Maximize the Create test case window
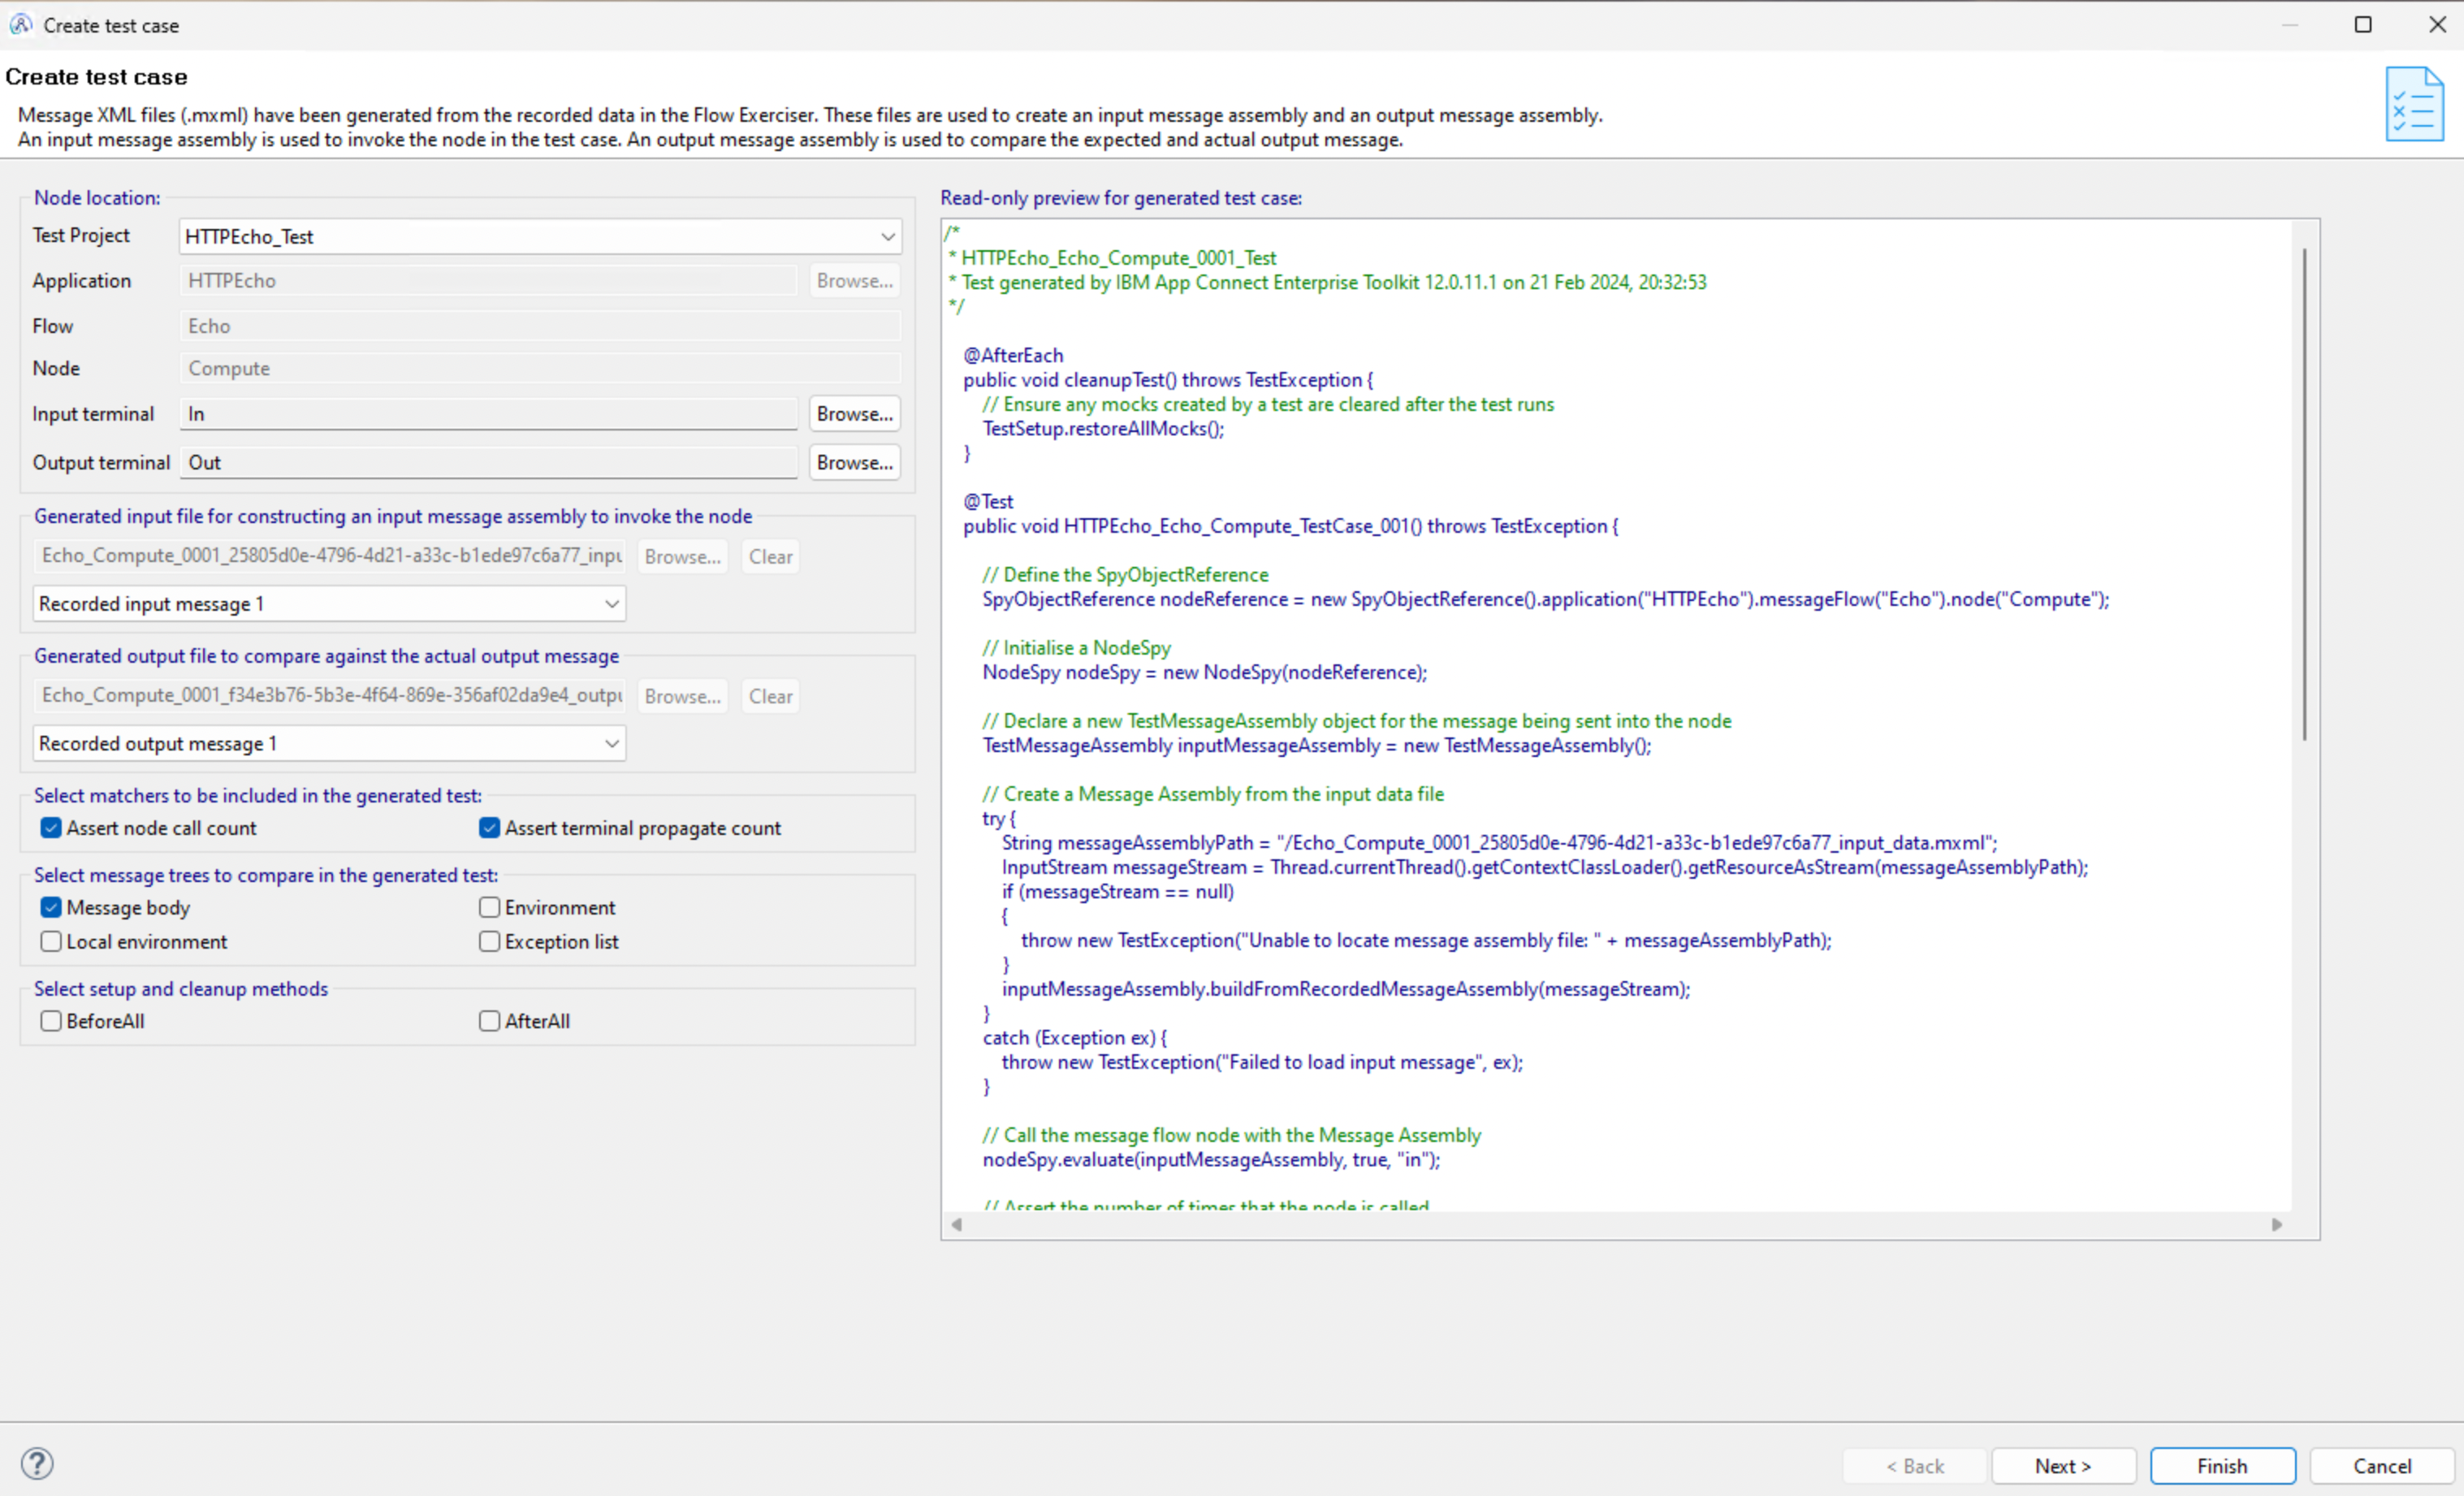The height and width of the screenshot is (1496, 2464). (2363, 25)
